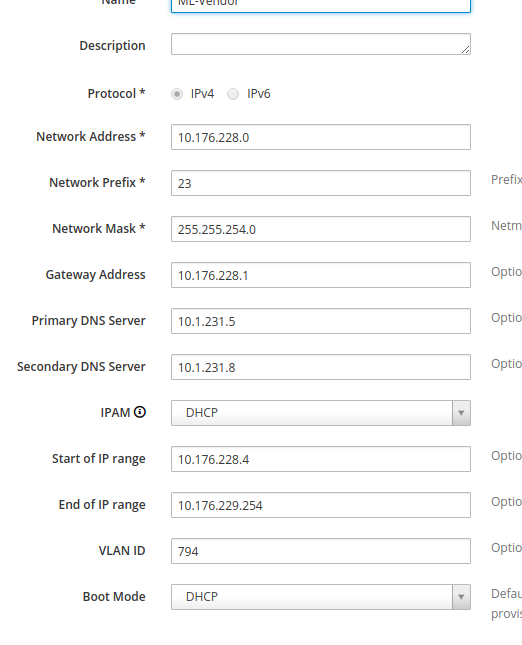Click the VLAN ID field

[x=321, y=551]
